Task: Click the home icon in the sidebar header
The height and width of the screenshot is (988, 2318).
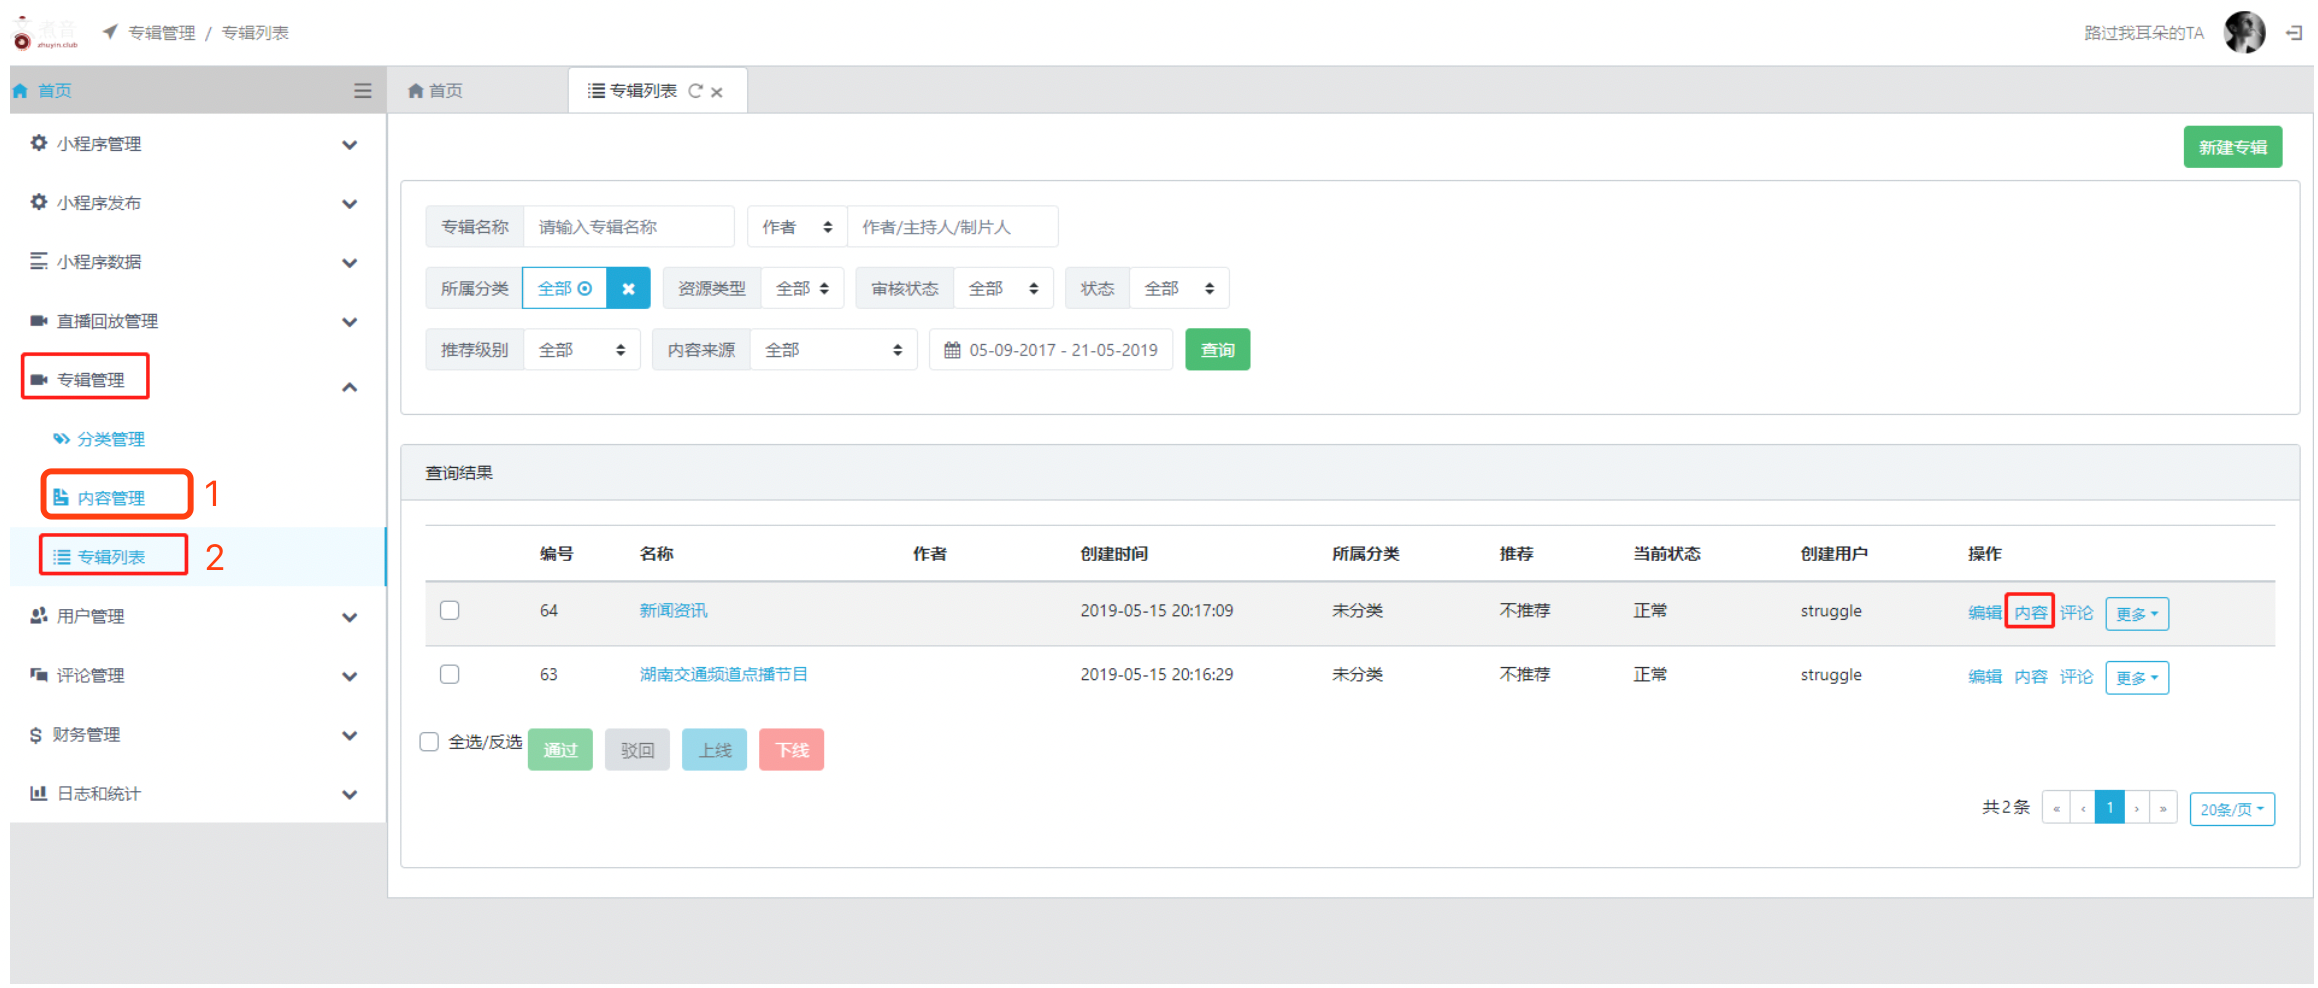Action: (20, 91)
